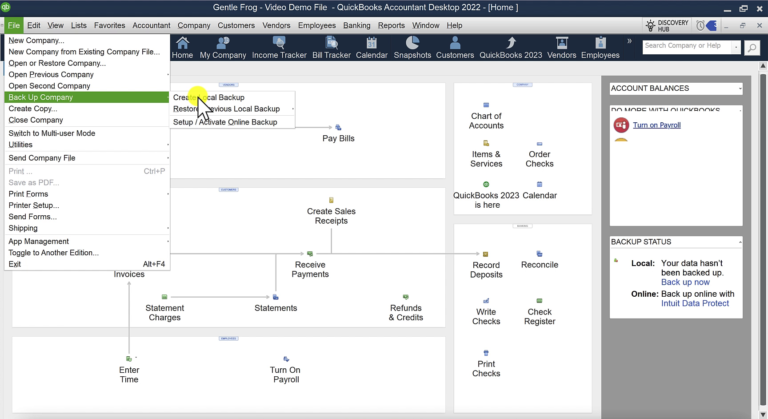The image size is (768, 419).
Task: Click the vertical scrollbar down arrow
Action: (763, 415)
